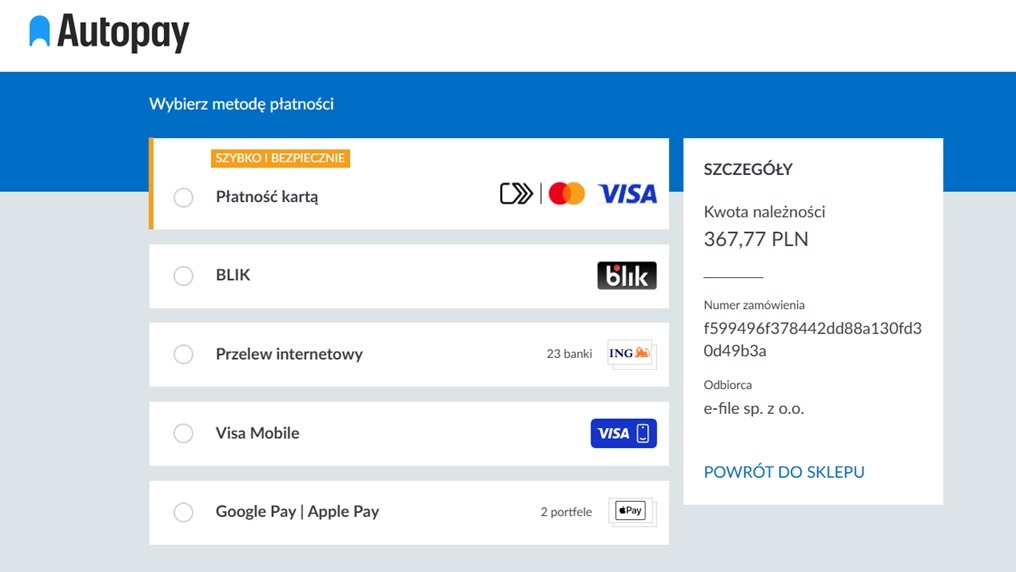This screenshot has width=1016, height=572.
Task: Choose the Przelew internetowy radio button
Action: point(183,354)
